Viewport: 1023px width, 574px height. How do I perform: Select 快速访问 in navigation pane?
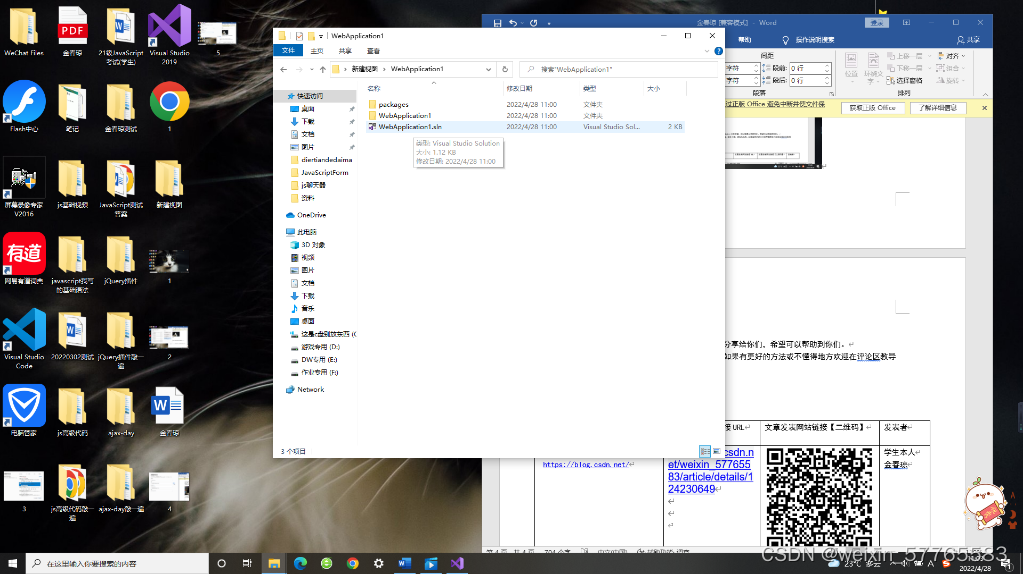pyautogui.click(x=310, y=96)
